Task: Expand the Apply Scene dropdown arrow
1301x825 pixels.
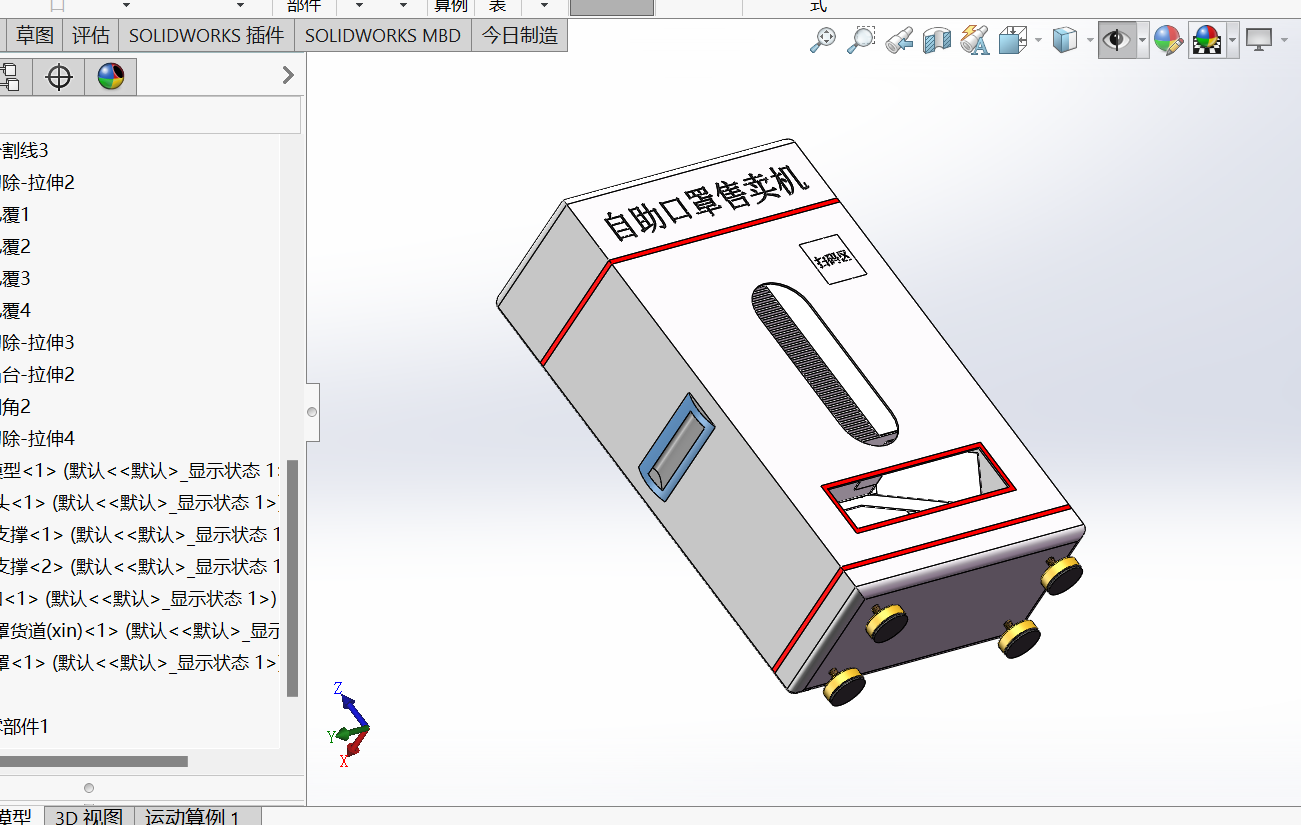Action: tap(1233, 40)
